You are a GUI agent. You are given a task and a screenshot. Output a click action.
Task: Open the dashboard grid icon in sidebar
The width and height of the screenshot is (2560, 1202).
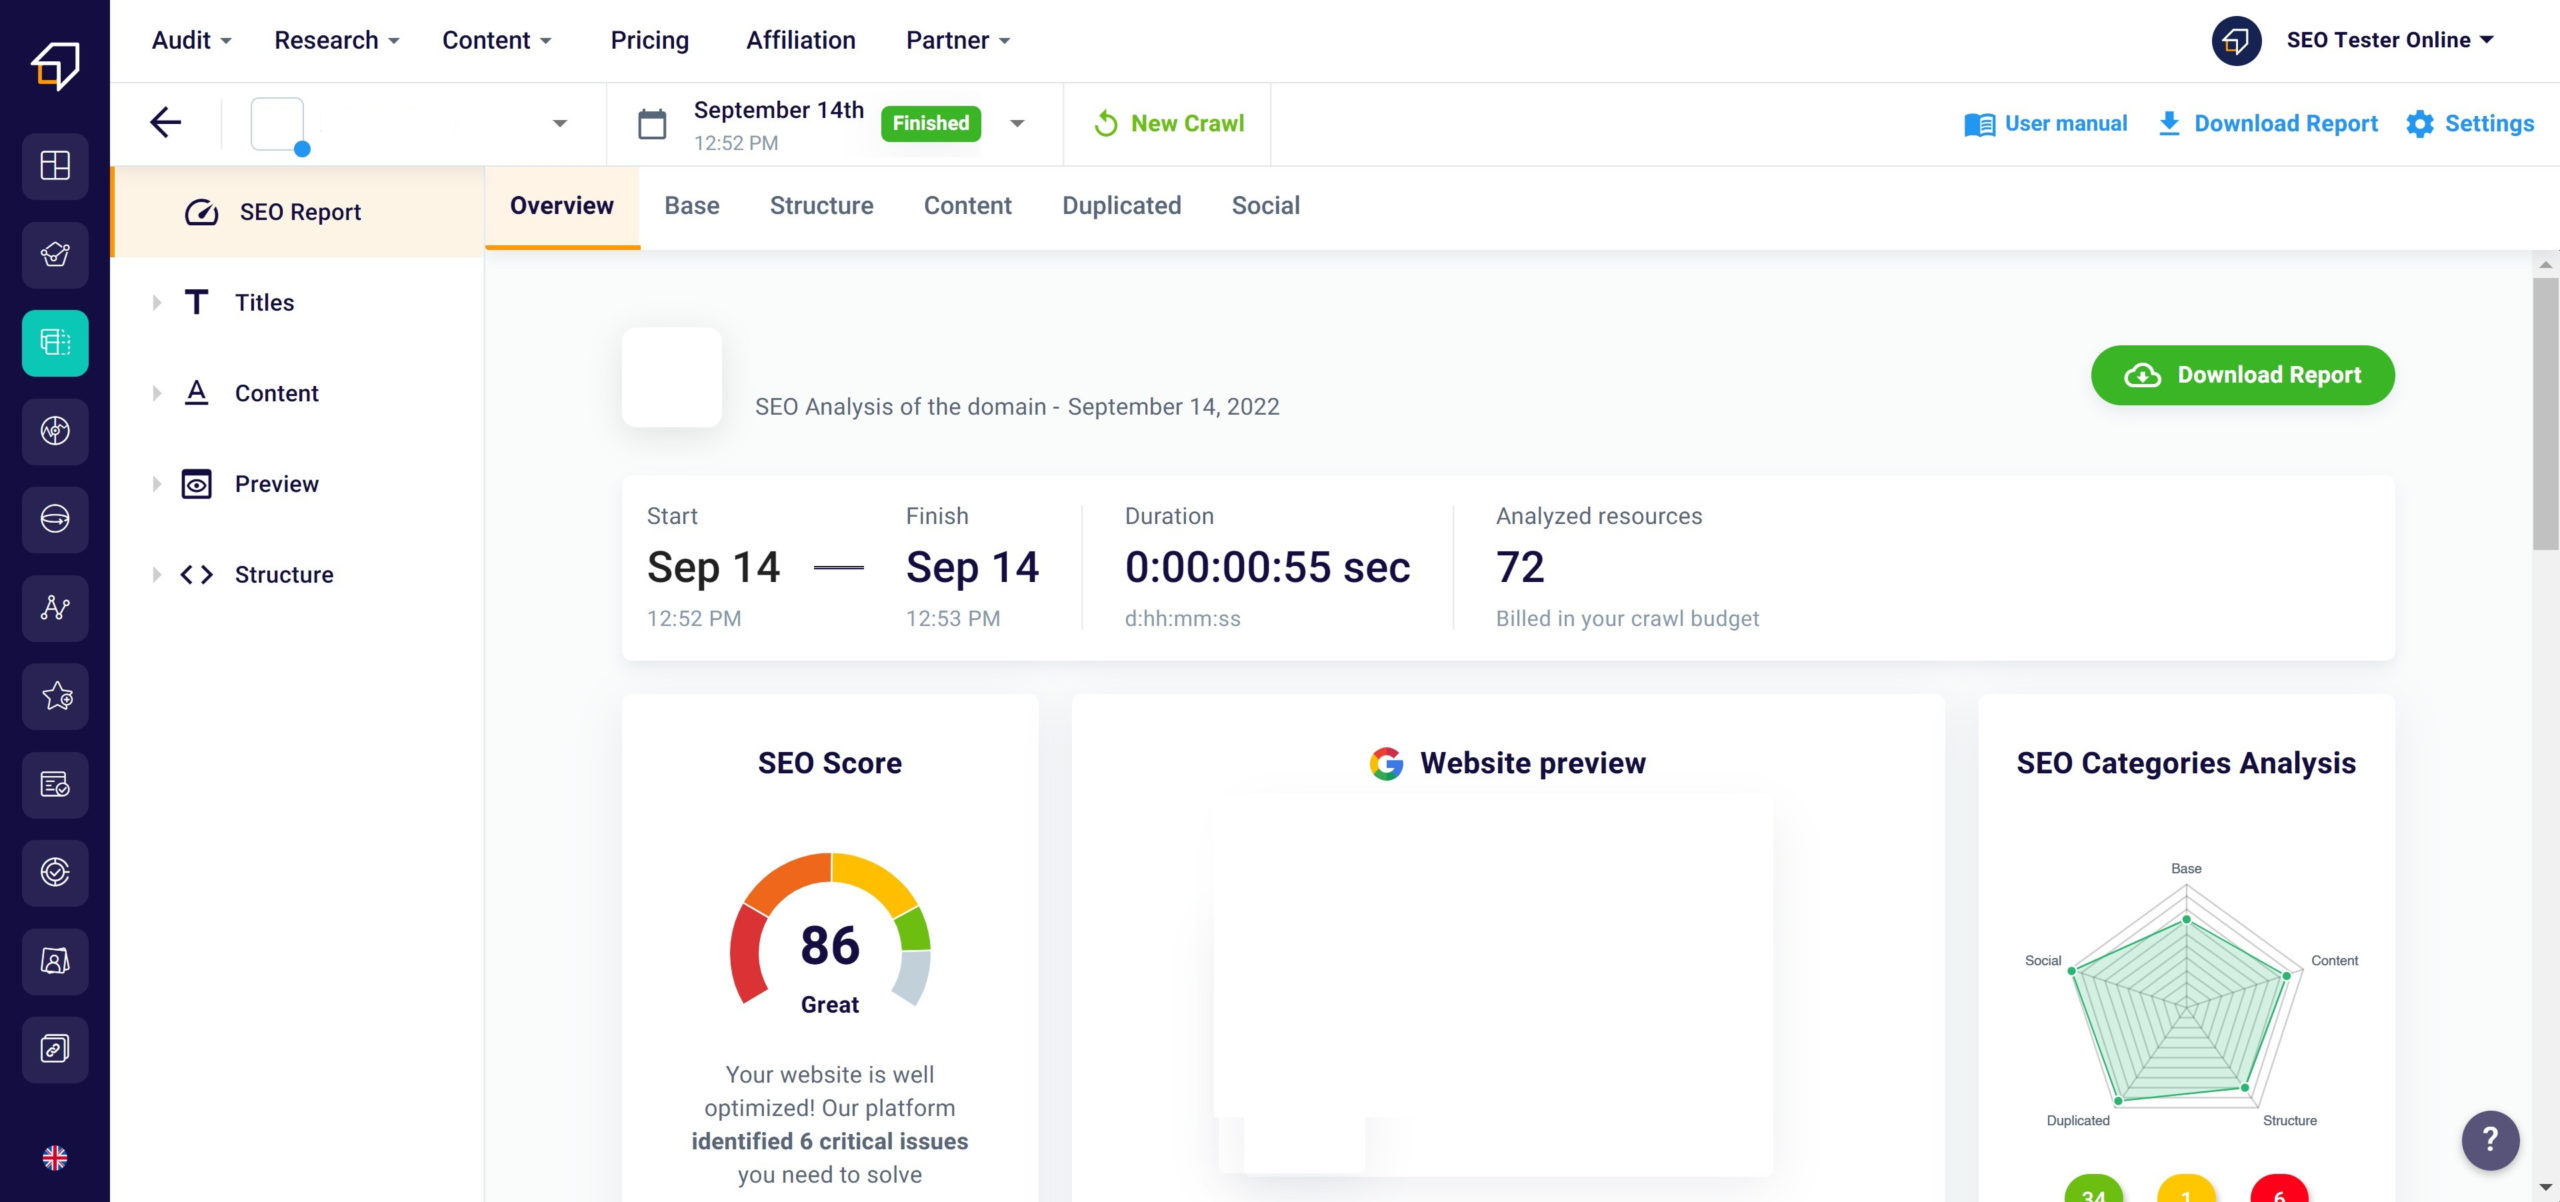(55, 166)
